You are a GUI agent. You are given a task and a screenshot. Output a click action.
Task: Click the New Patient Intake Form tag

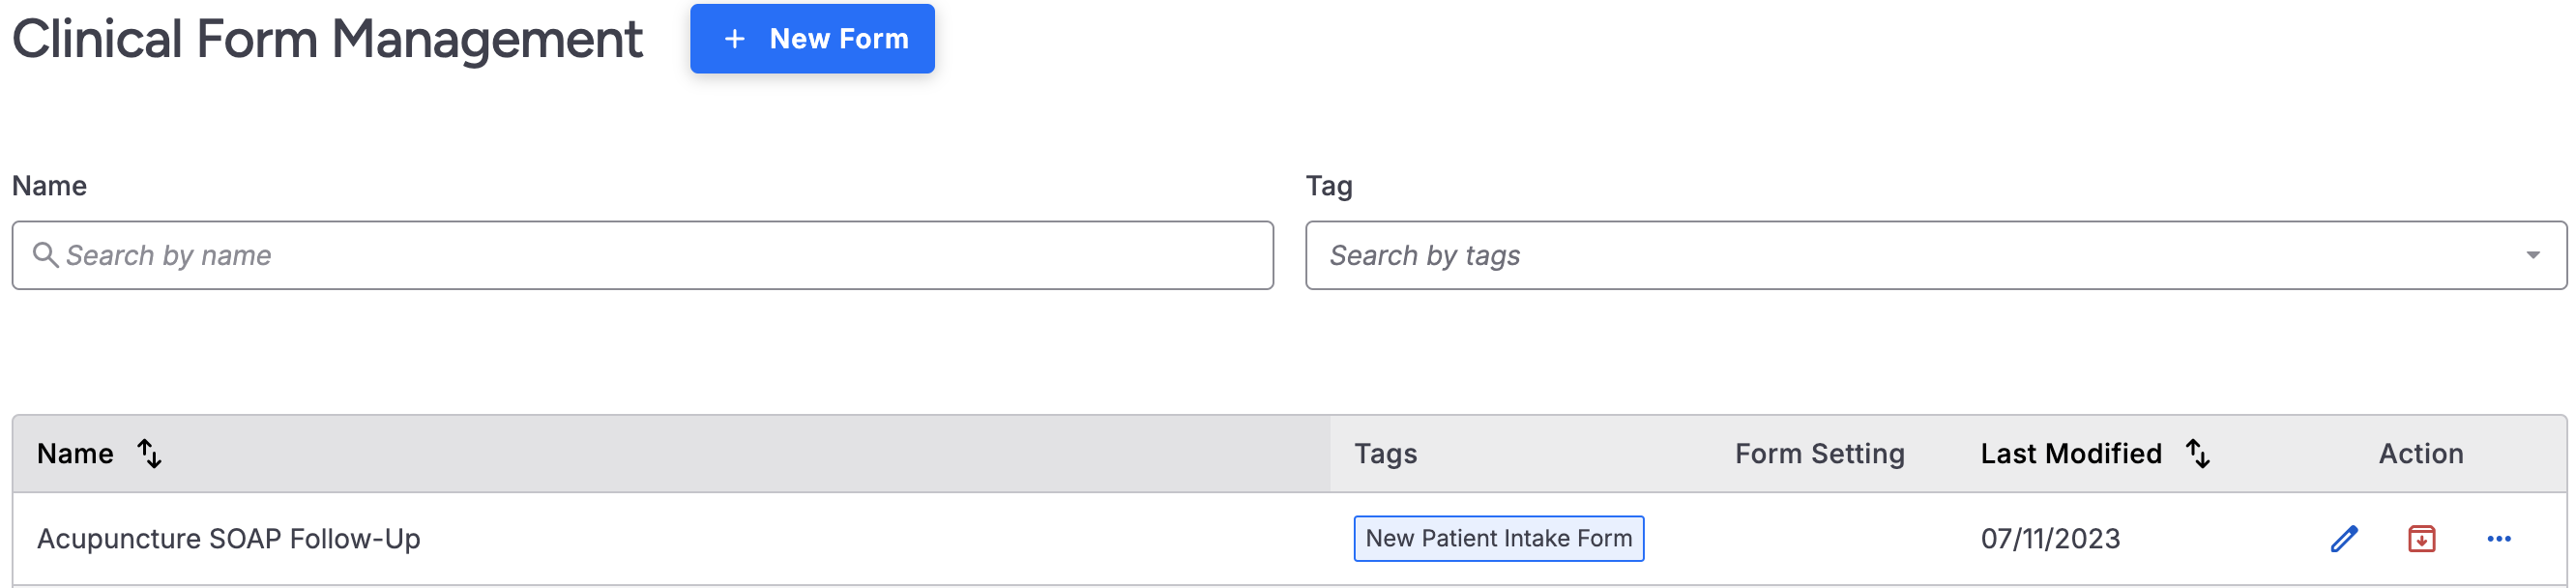1498,539
